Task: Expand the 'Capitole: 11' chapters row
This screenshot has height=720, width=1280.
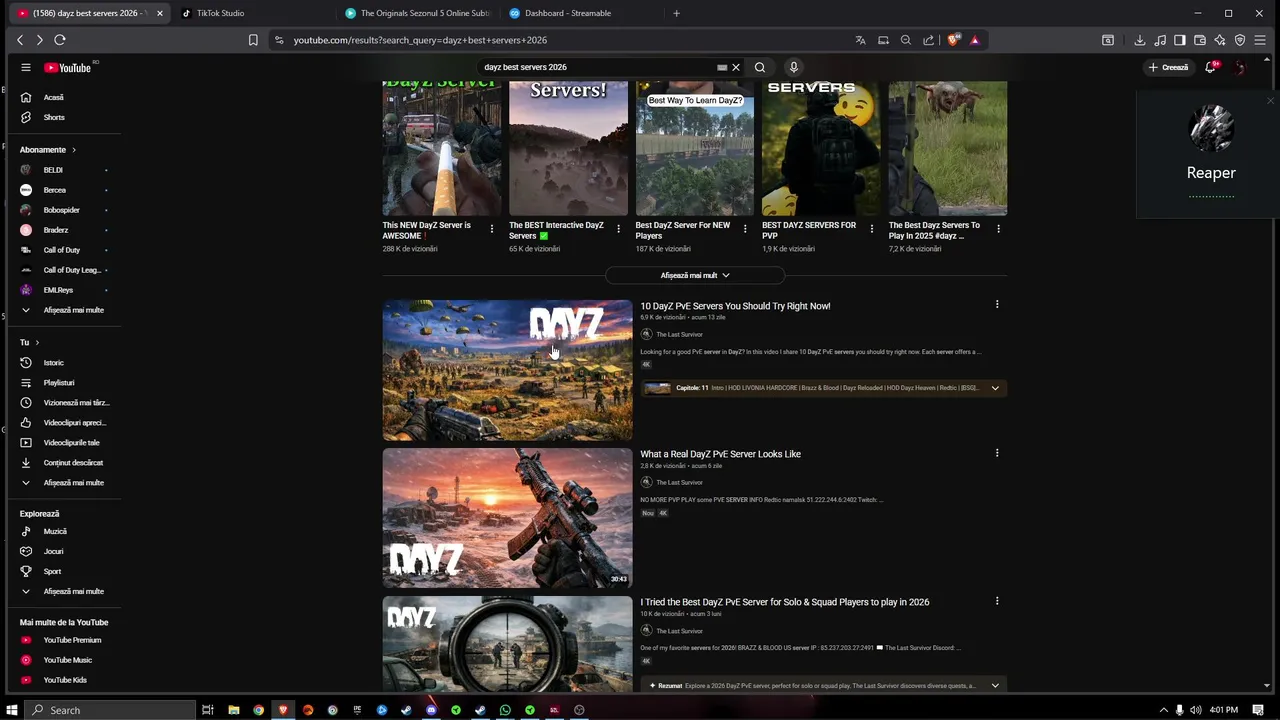Action: (823, 388)
